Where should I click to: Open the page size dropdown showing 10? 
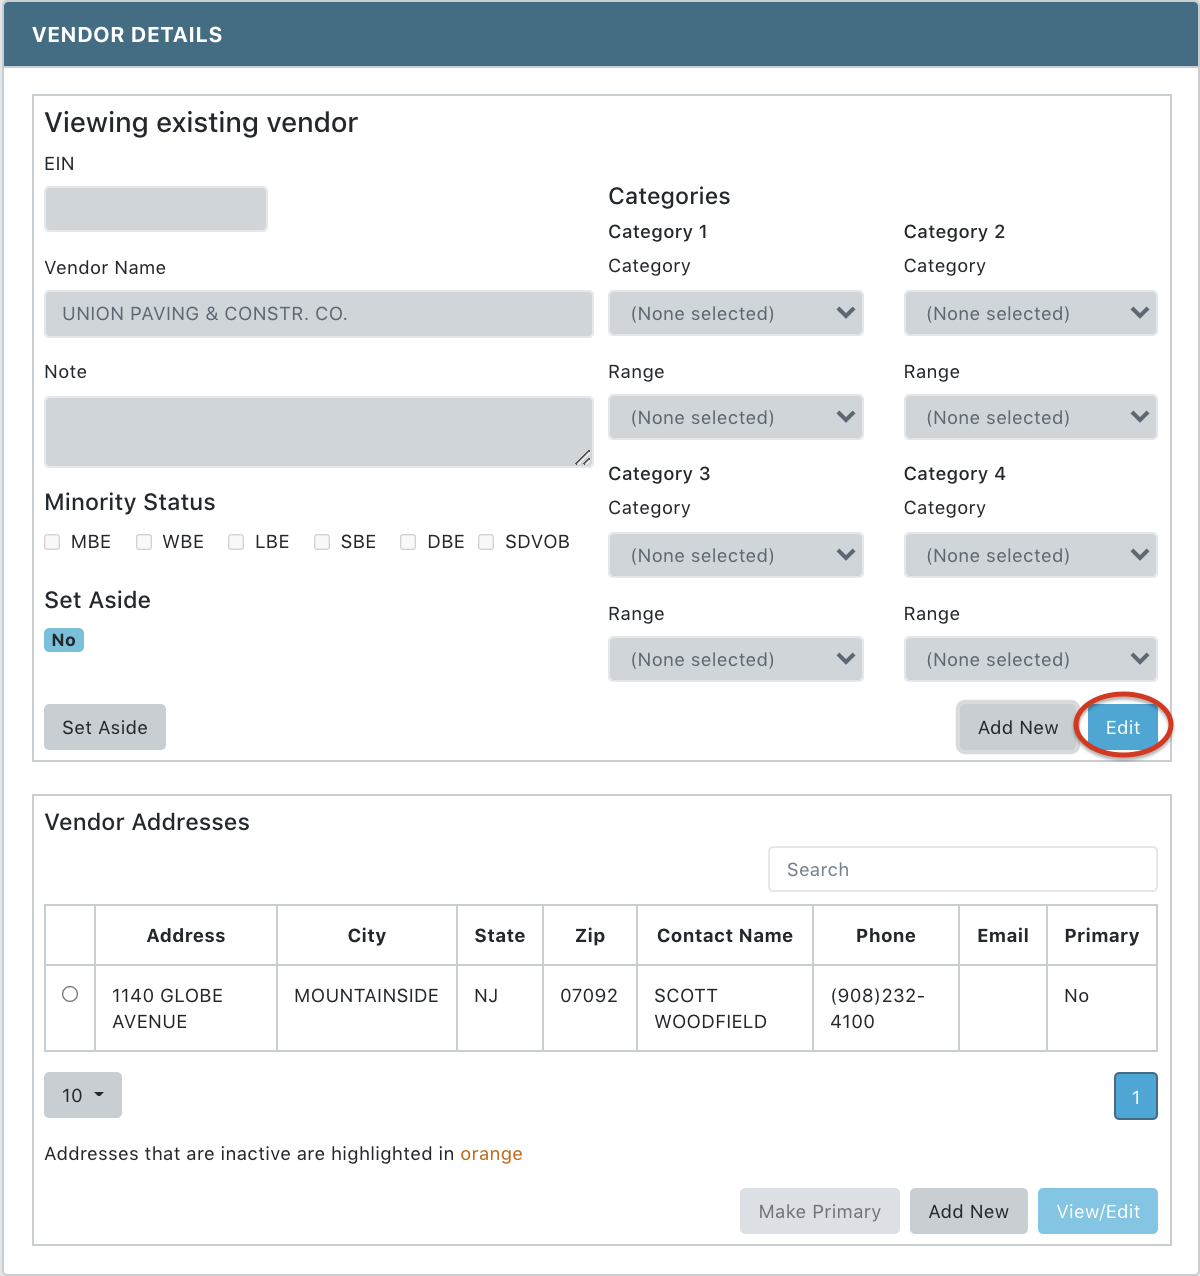click(x=82, y=1095)
